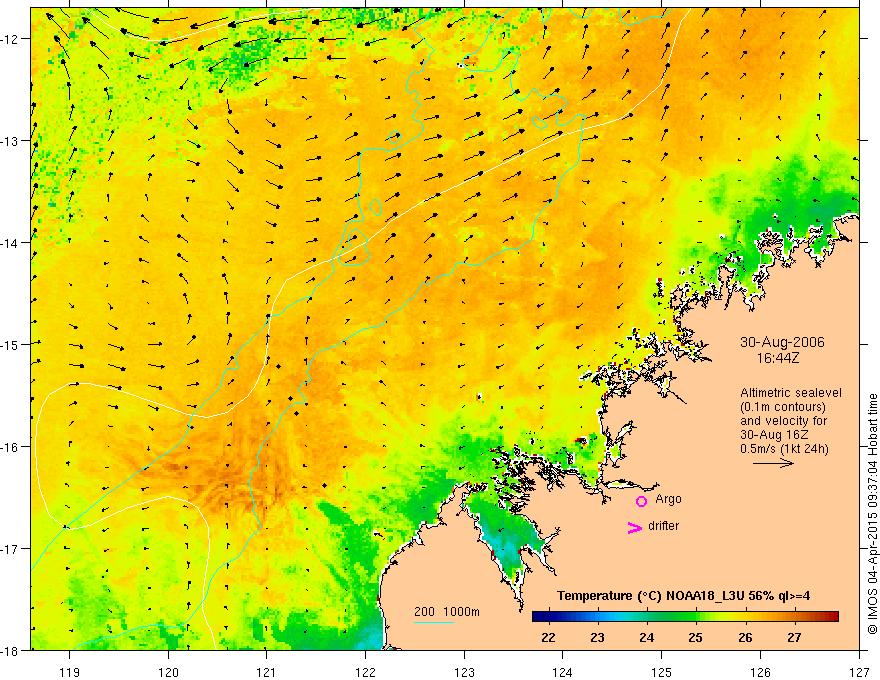880x680 pixels.
Task: Click the latitude label -14
Action: point(12,243)
